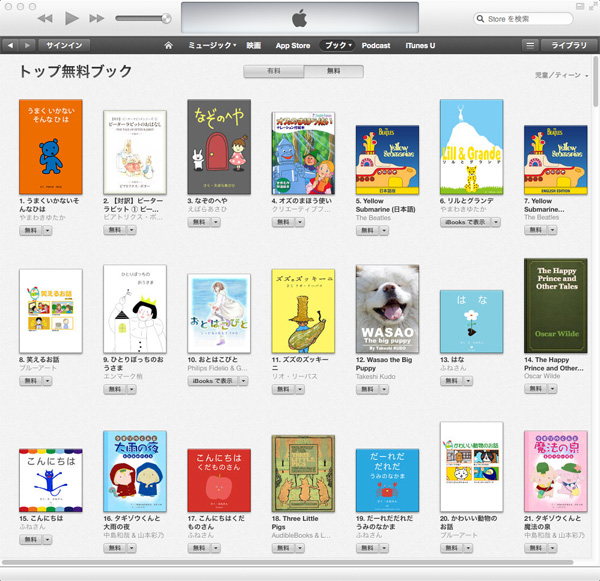Click 無料 button for なぞのへや
The height and width of the screenshot is (581, 600).
(199, 222)
